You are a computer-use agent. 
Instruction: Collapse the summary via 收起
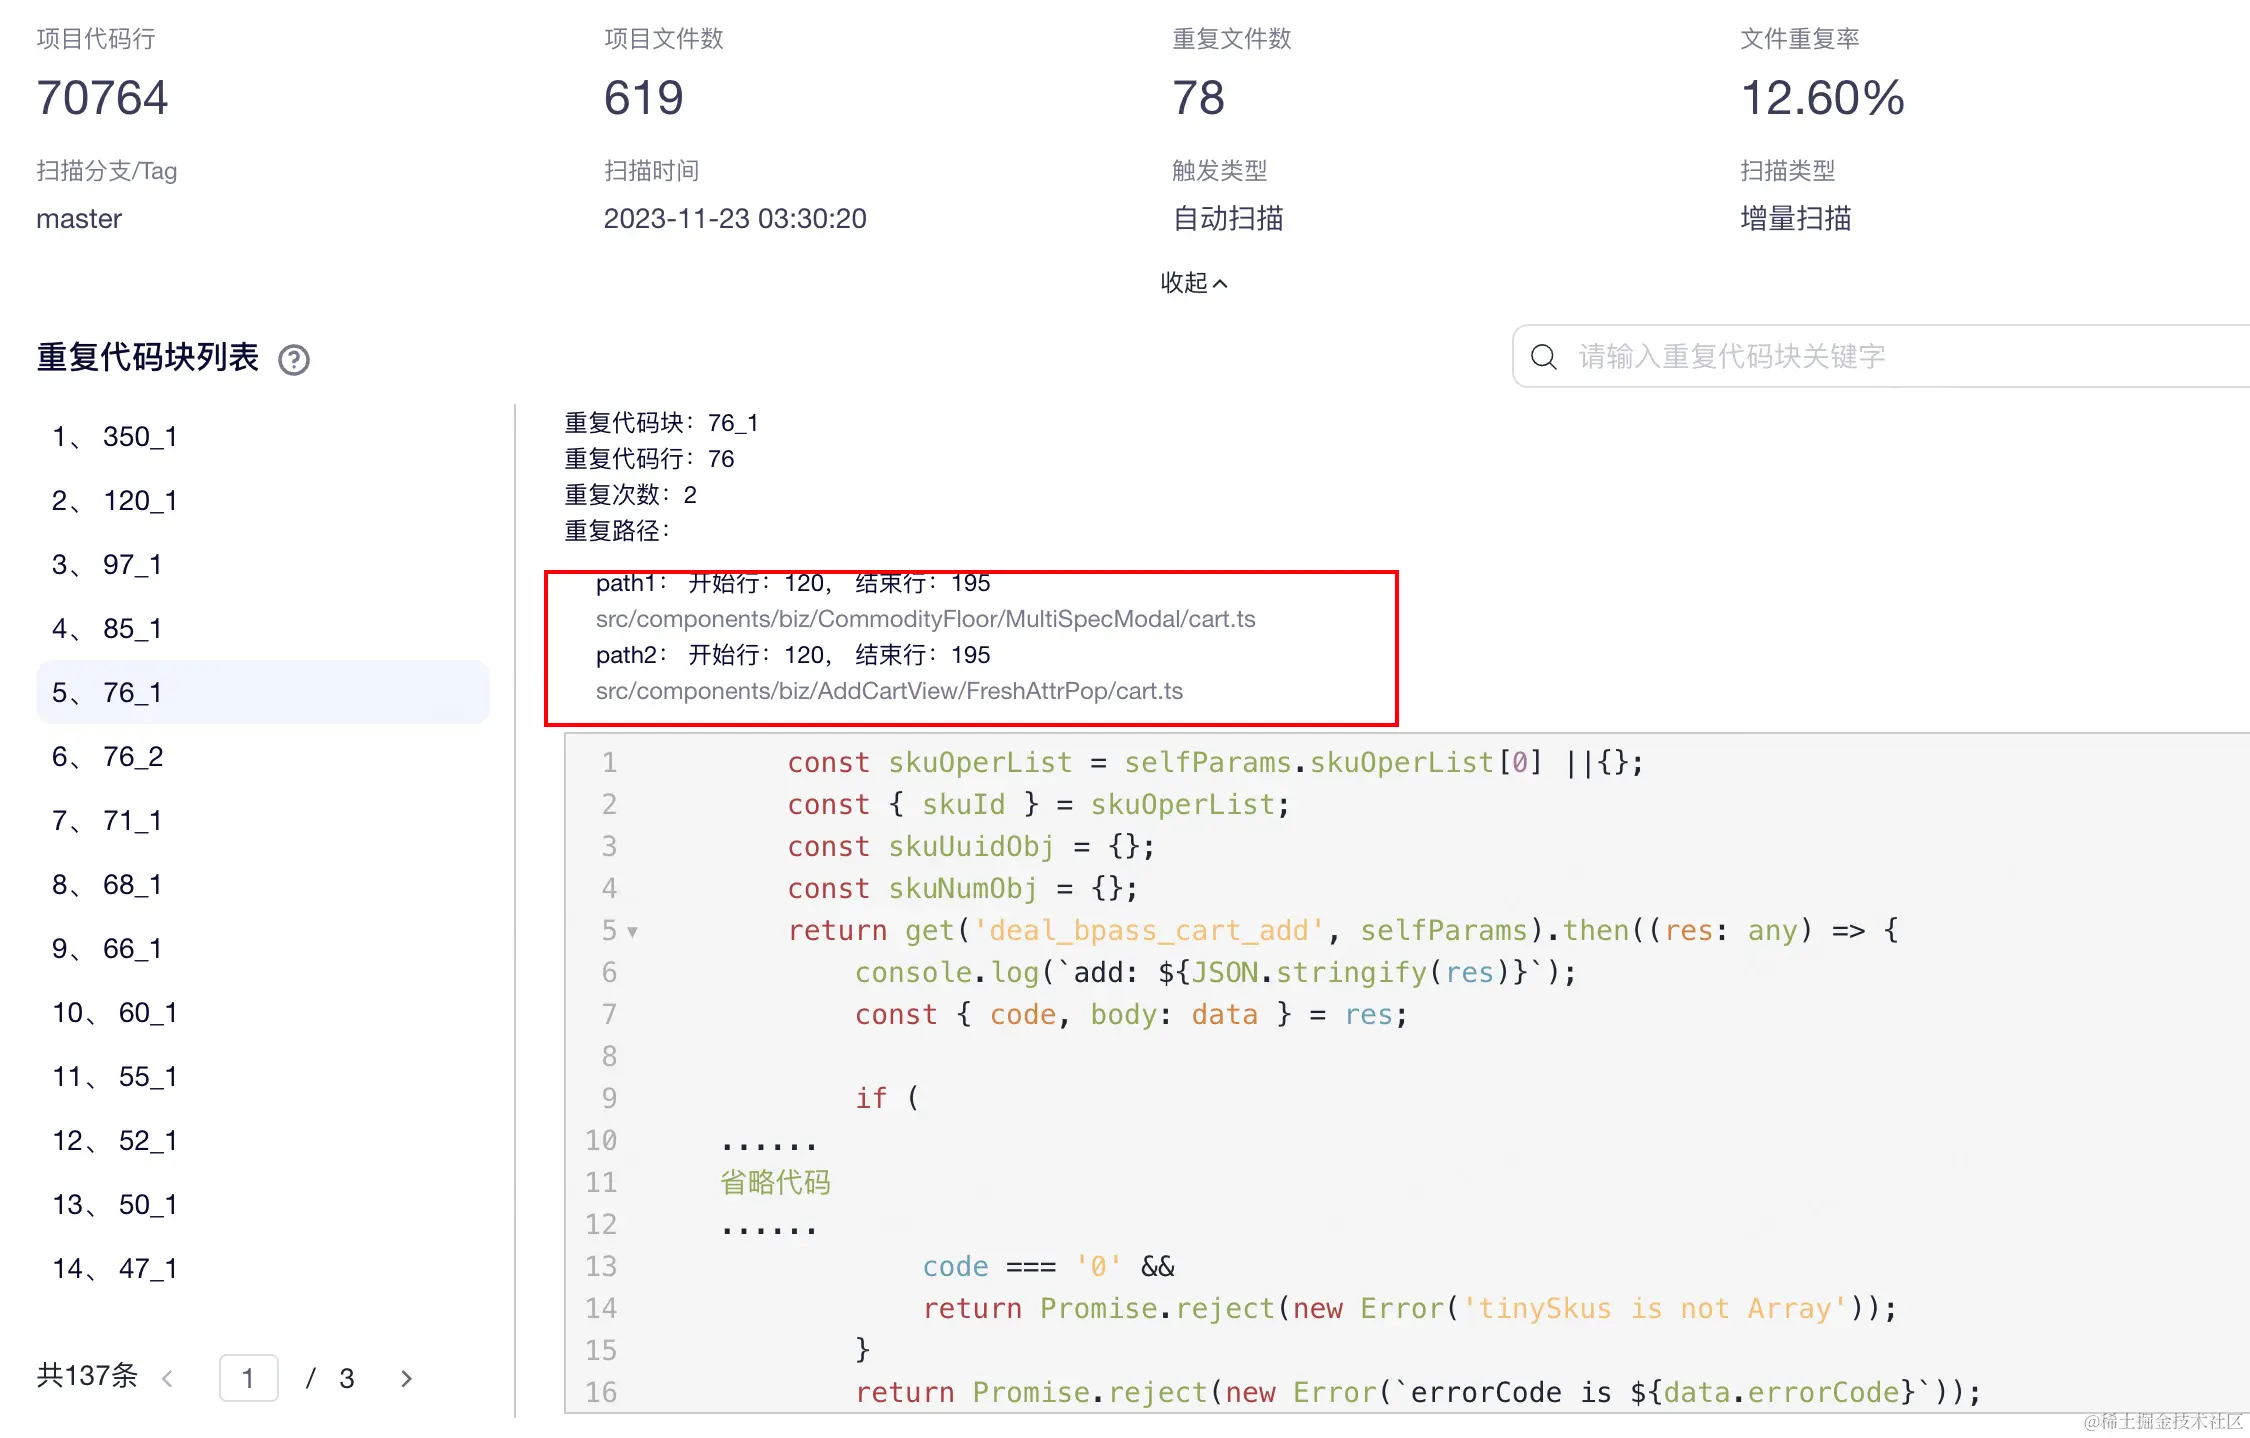[x=1193, y=283]
